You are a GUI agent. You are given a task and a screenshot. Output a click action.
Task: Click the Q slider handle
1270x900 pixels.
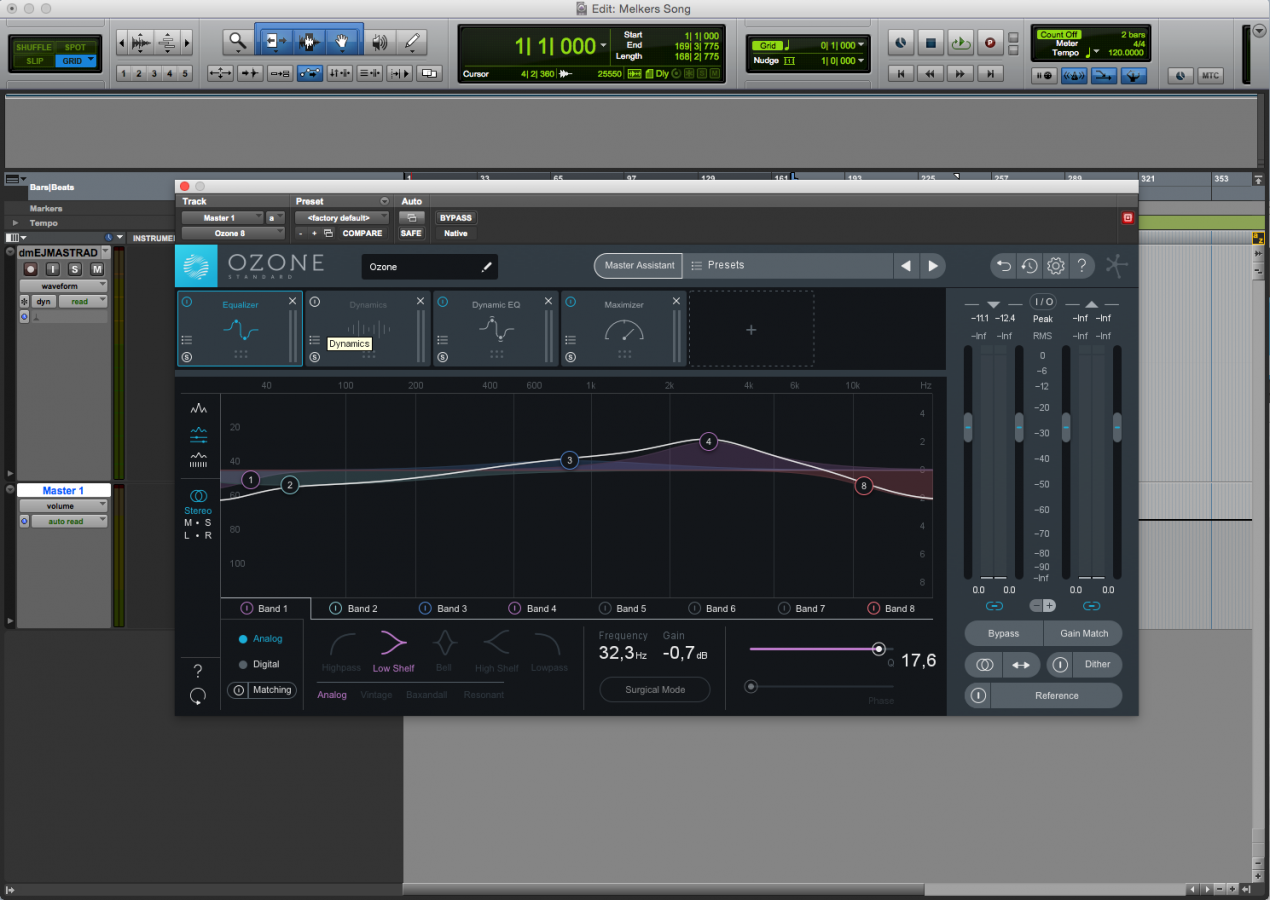(x=878, y=649)
